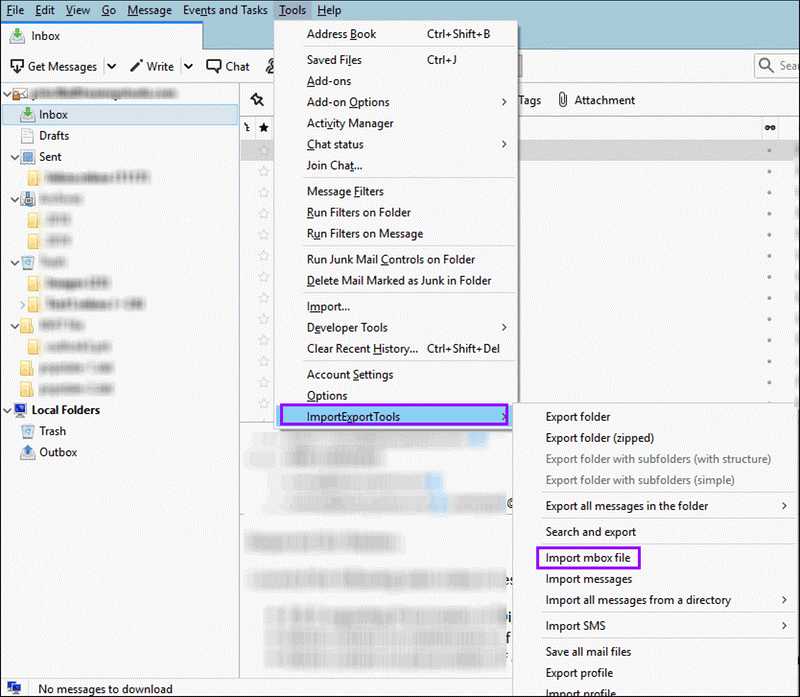This screenshot has width=800, height=697.
Task: Select Join Chat menu item
Action: pos(398,165)
